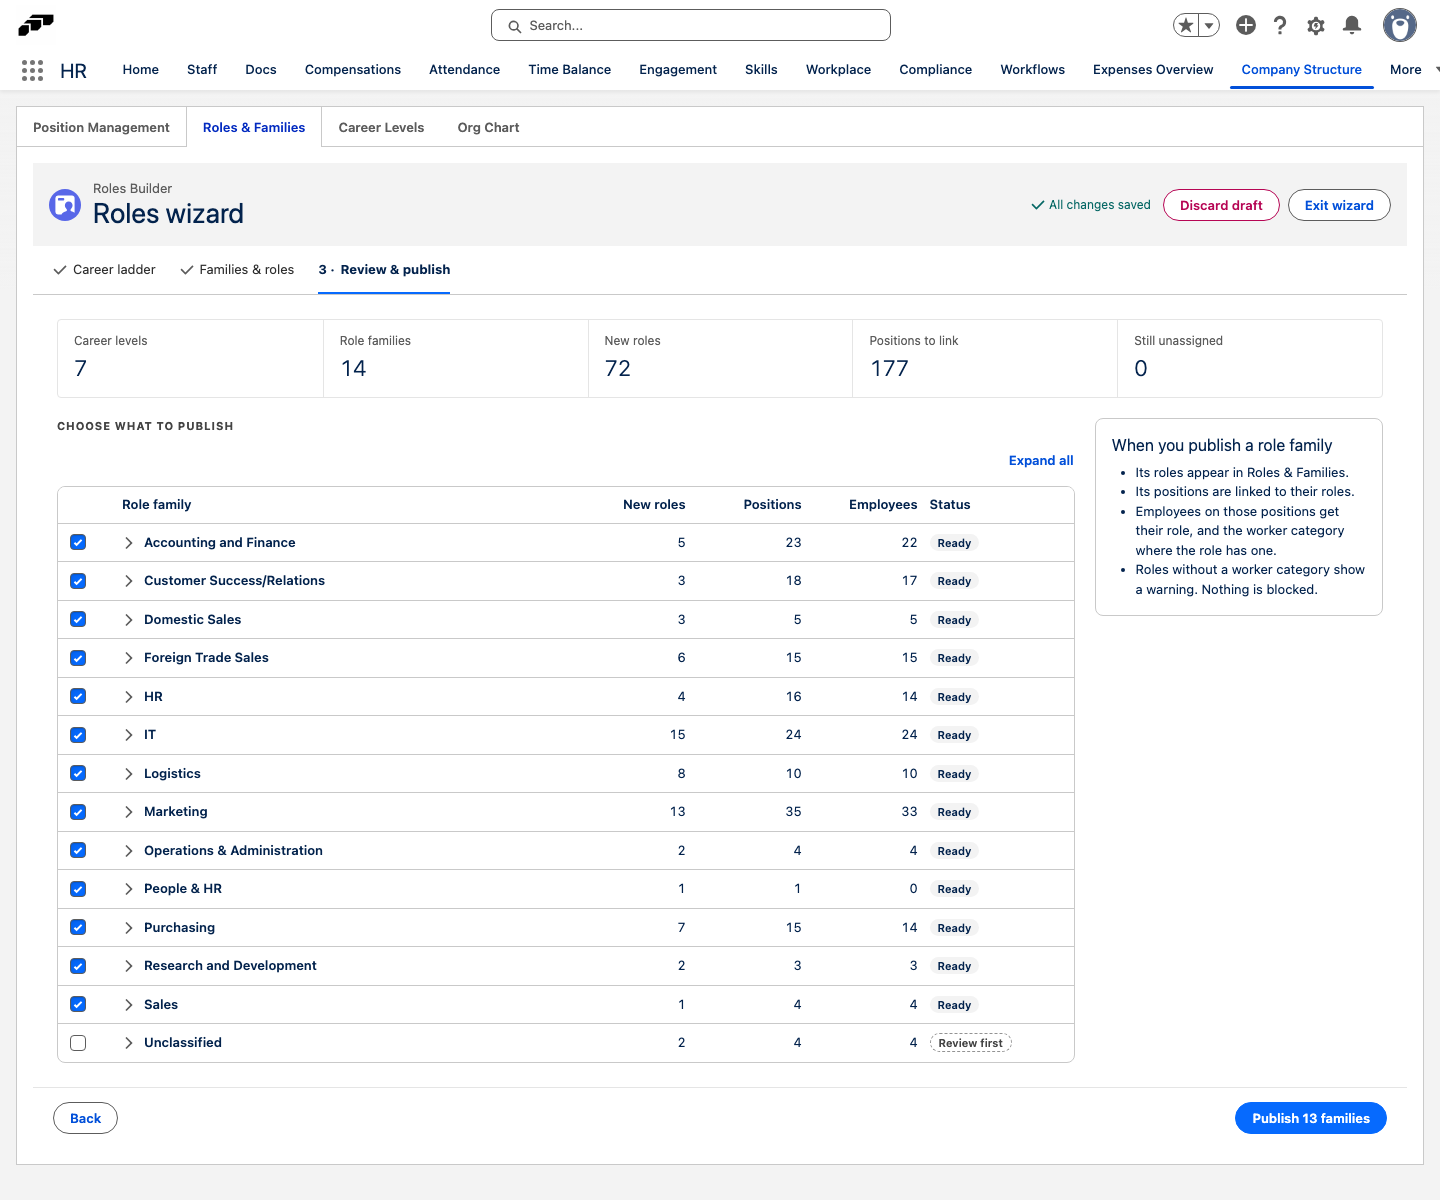Click the global create plus icon
The height and width of the screenshot is (1200, 1440).
1246,25
